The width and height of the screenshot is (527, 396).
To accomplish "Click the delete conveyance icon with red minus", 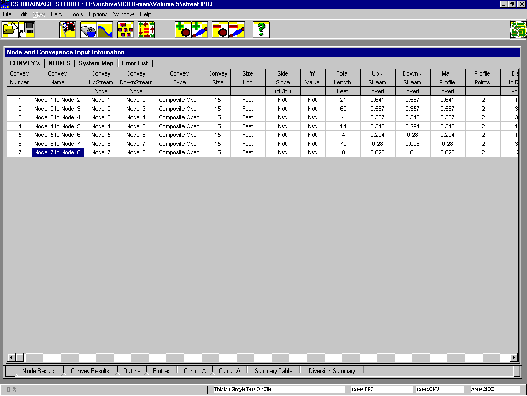I will pyautogui.click(x=237, y=30).
